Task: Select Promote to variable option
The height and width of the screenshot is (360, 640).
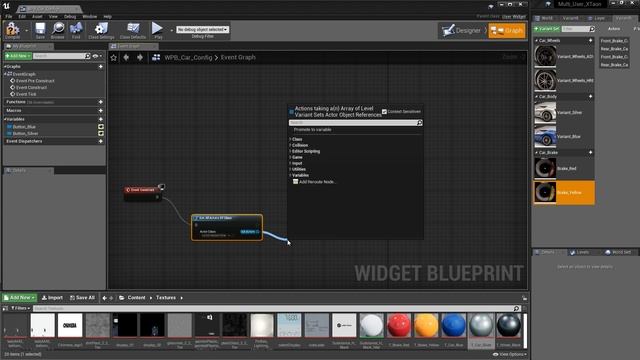Action: pyautogui.click(x=312, y=129)
